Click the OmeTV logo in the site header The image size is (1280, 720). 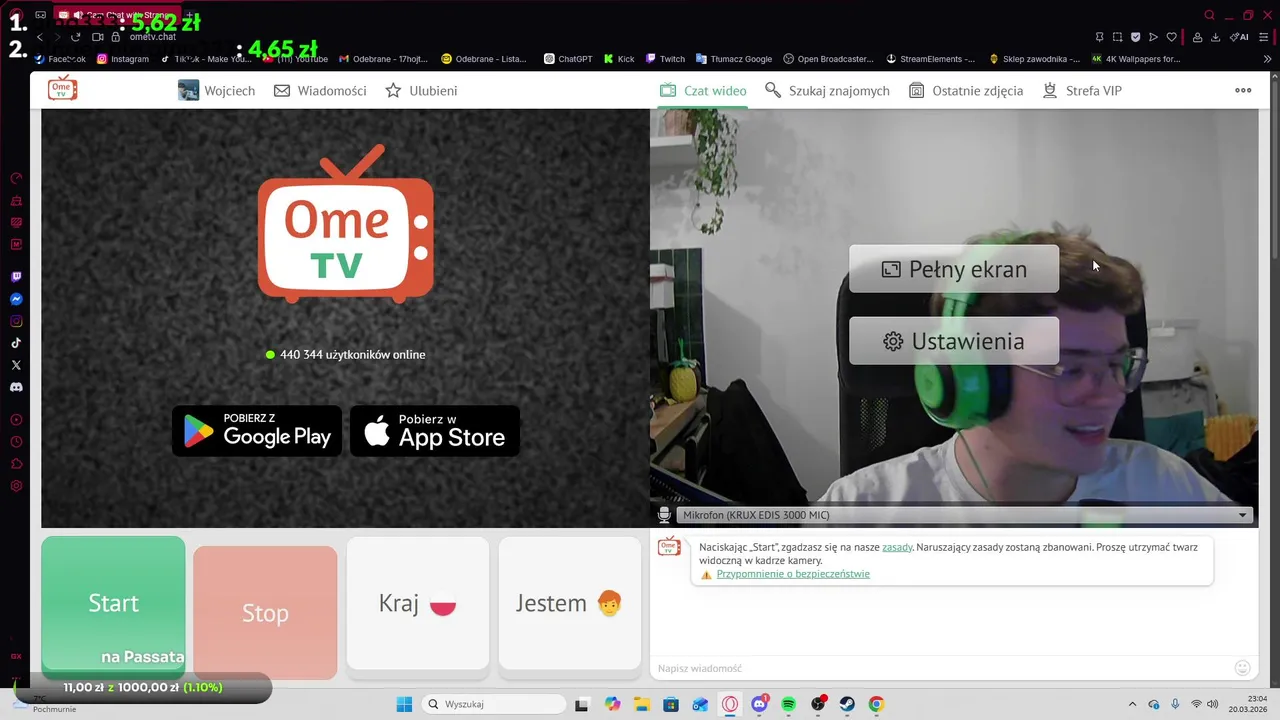63,88
